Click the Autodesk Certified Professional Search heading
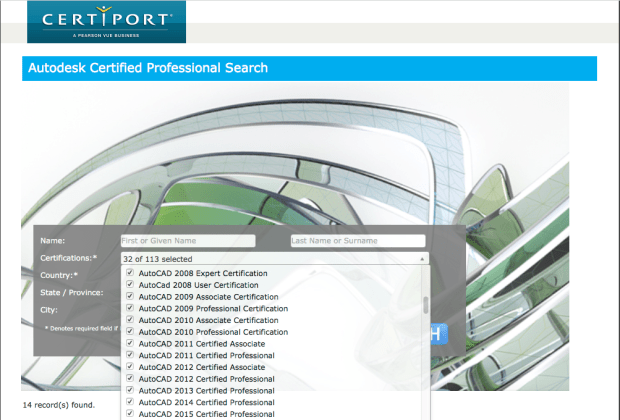620x420 pixels. (x=148, y=68)
